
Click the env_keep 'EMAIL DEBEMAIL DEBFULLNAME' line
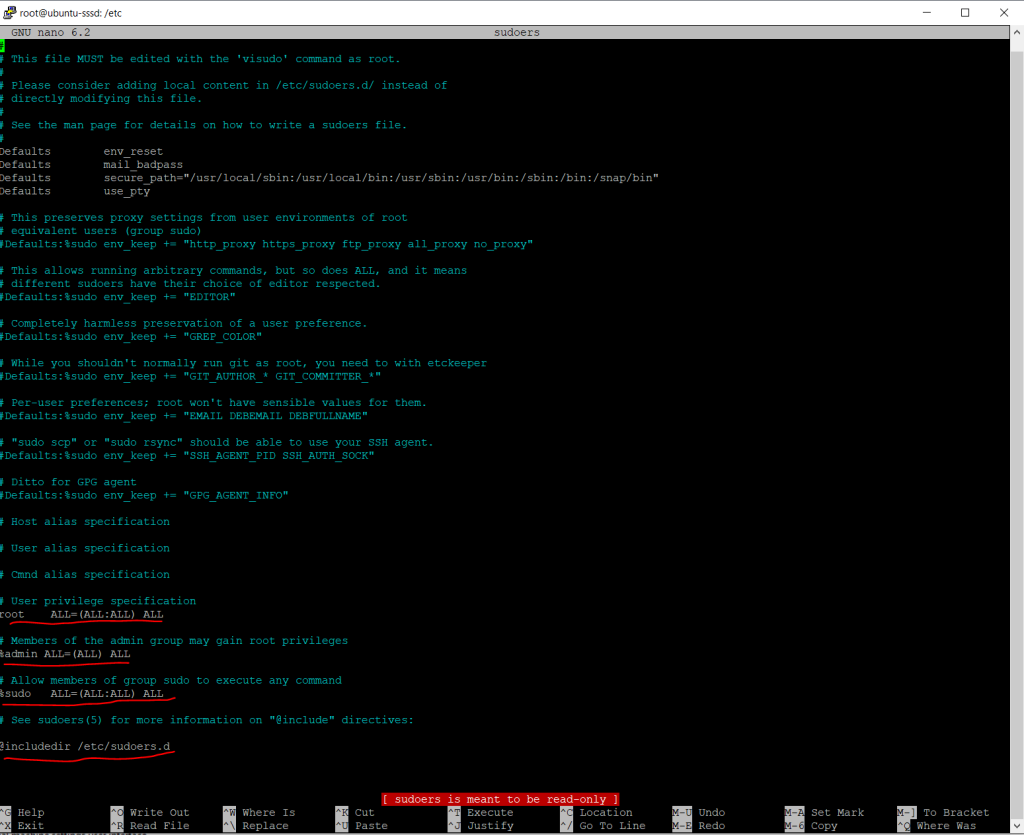coord(184,416)
